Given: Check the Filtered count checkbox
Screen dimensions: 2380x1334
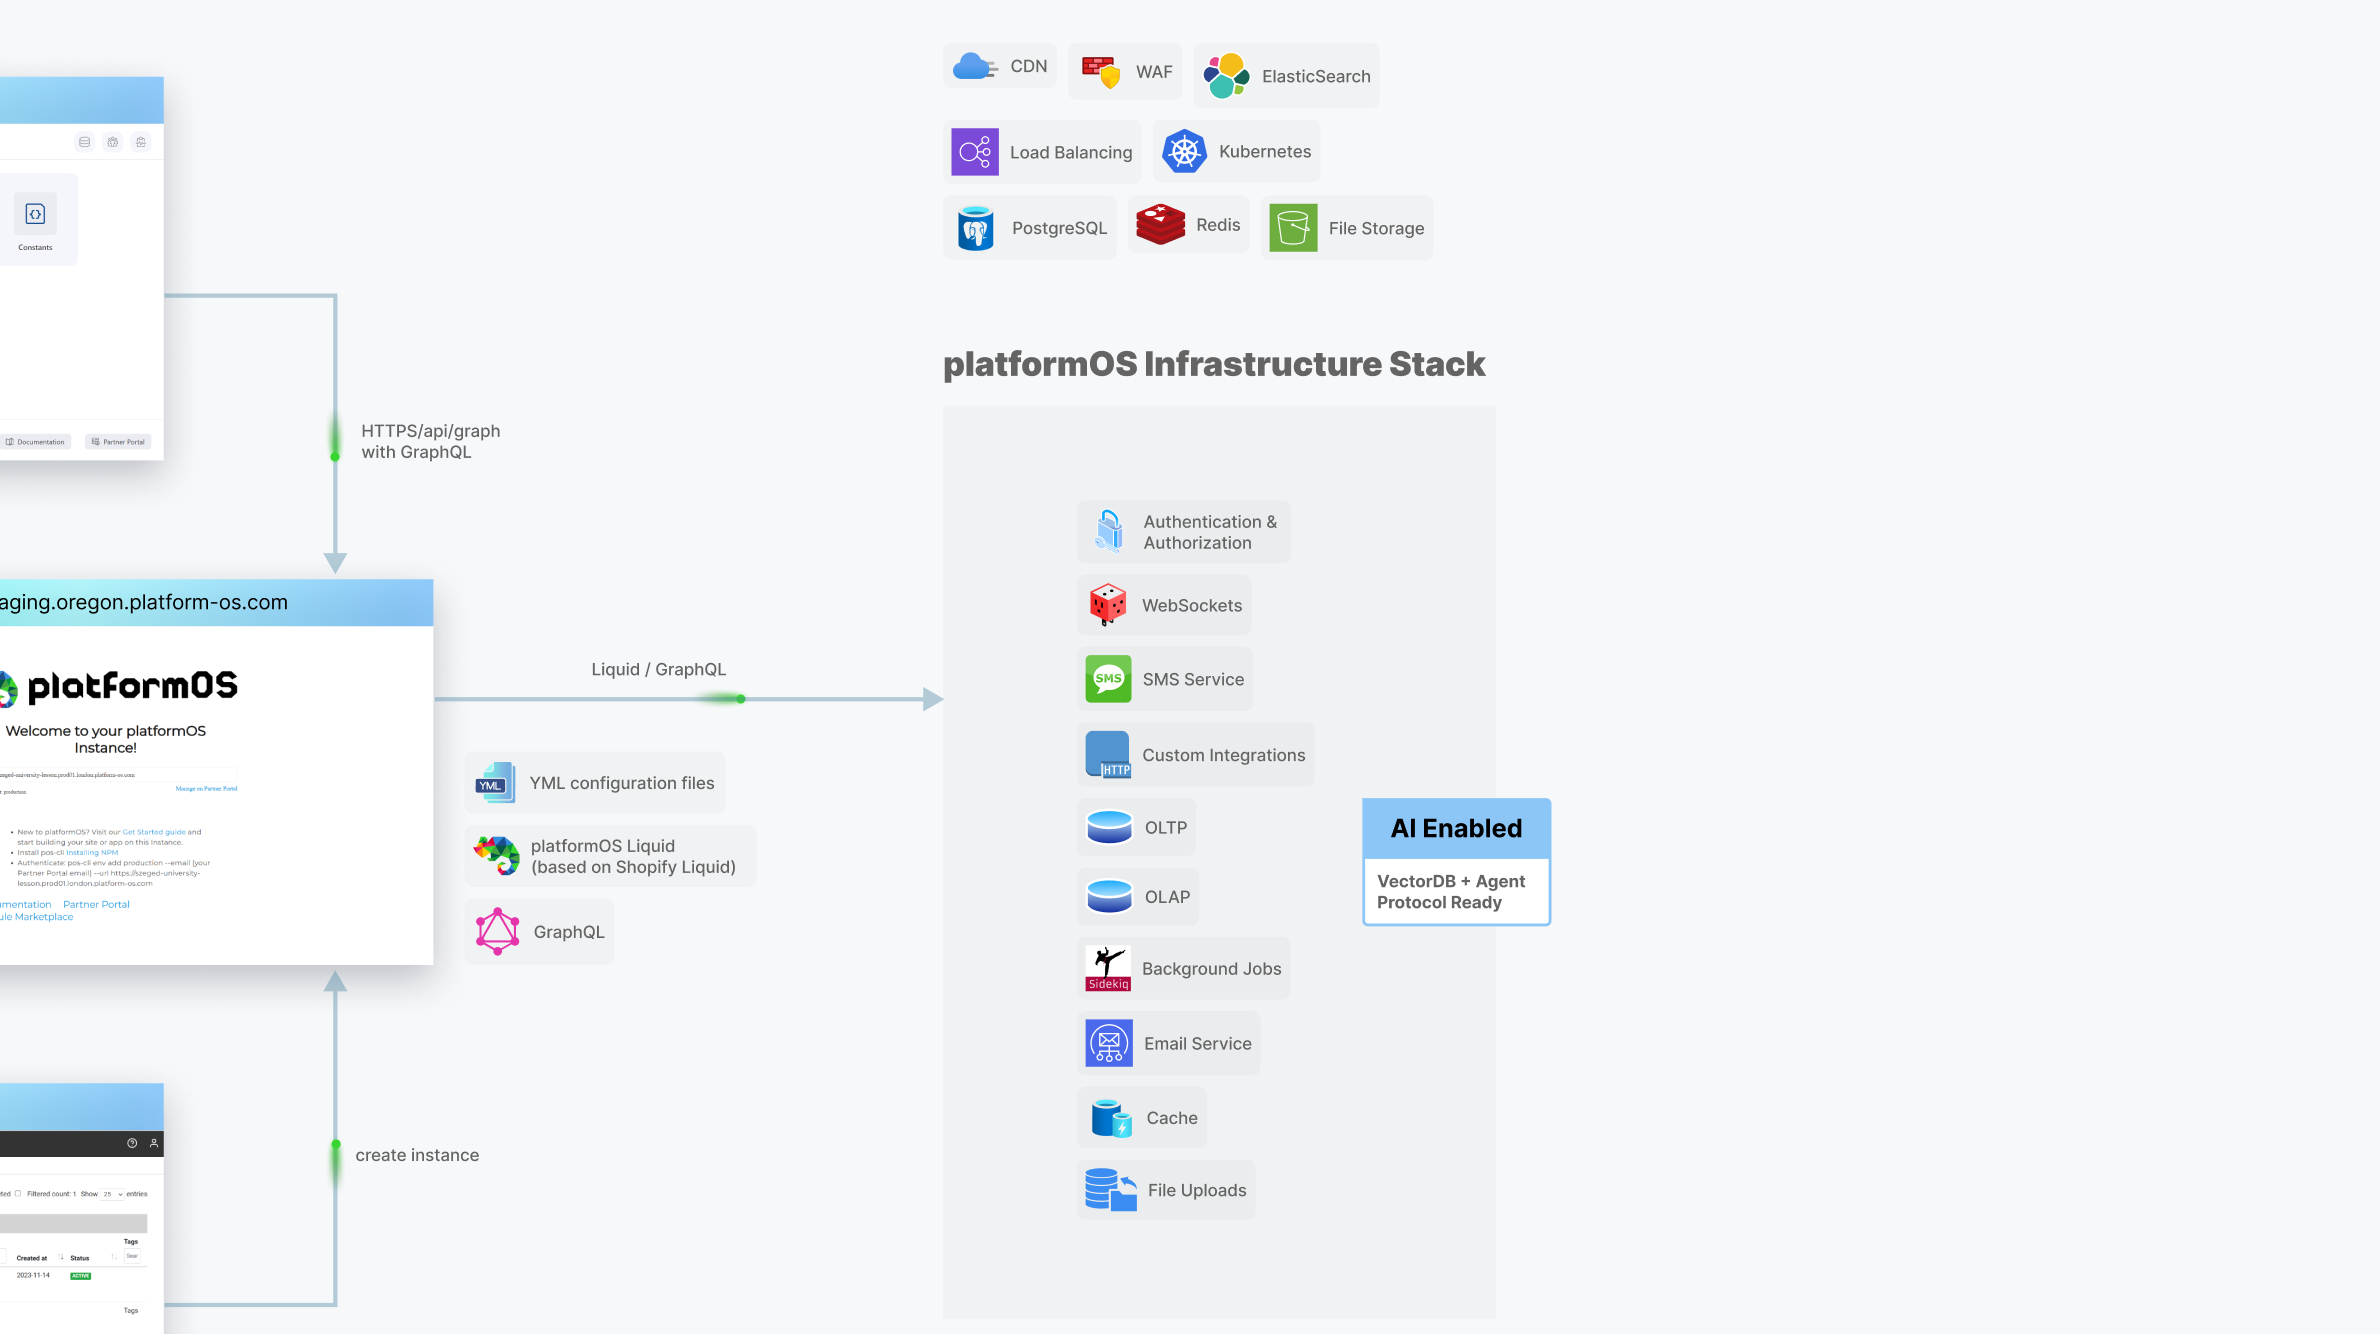Looking at the screenshot, I should 18,1194.
